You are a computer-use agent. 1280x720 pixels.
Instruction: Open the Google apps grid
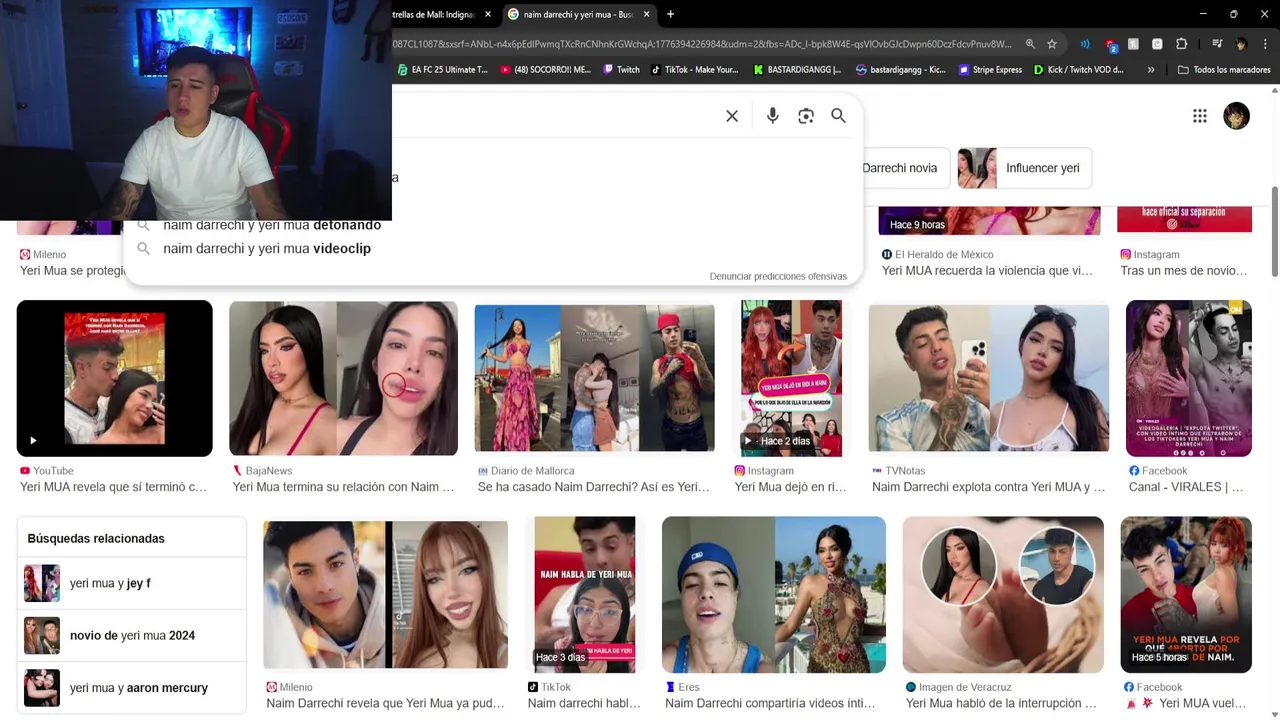click(1200, 116)
